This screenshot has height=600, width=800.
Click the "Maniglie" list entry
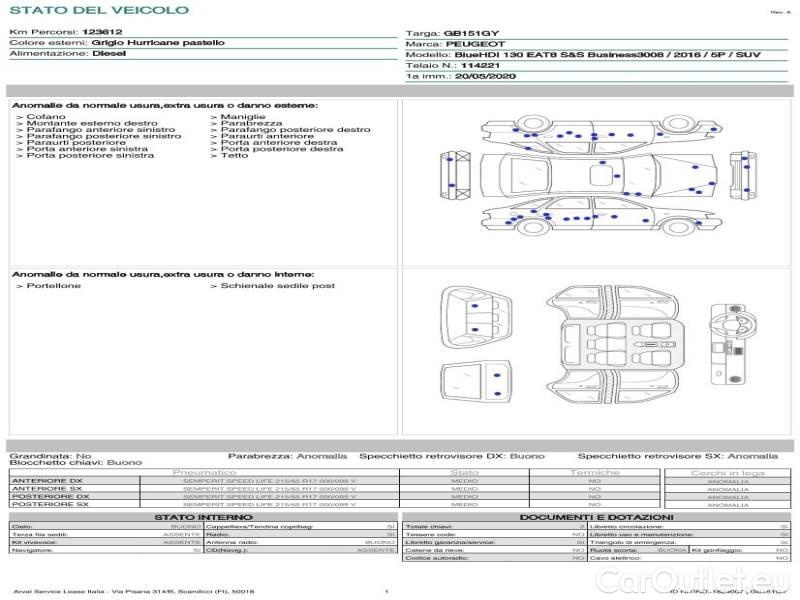(x=243, y=117)
